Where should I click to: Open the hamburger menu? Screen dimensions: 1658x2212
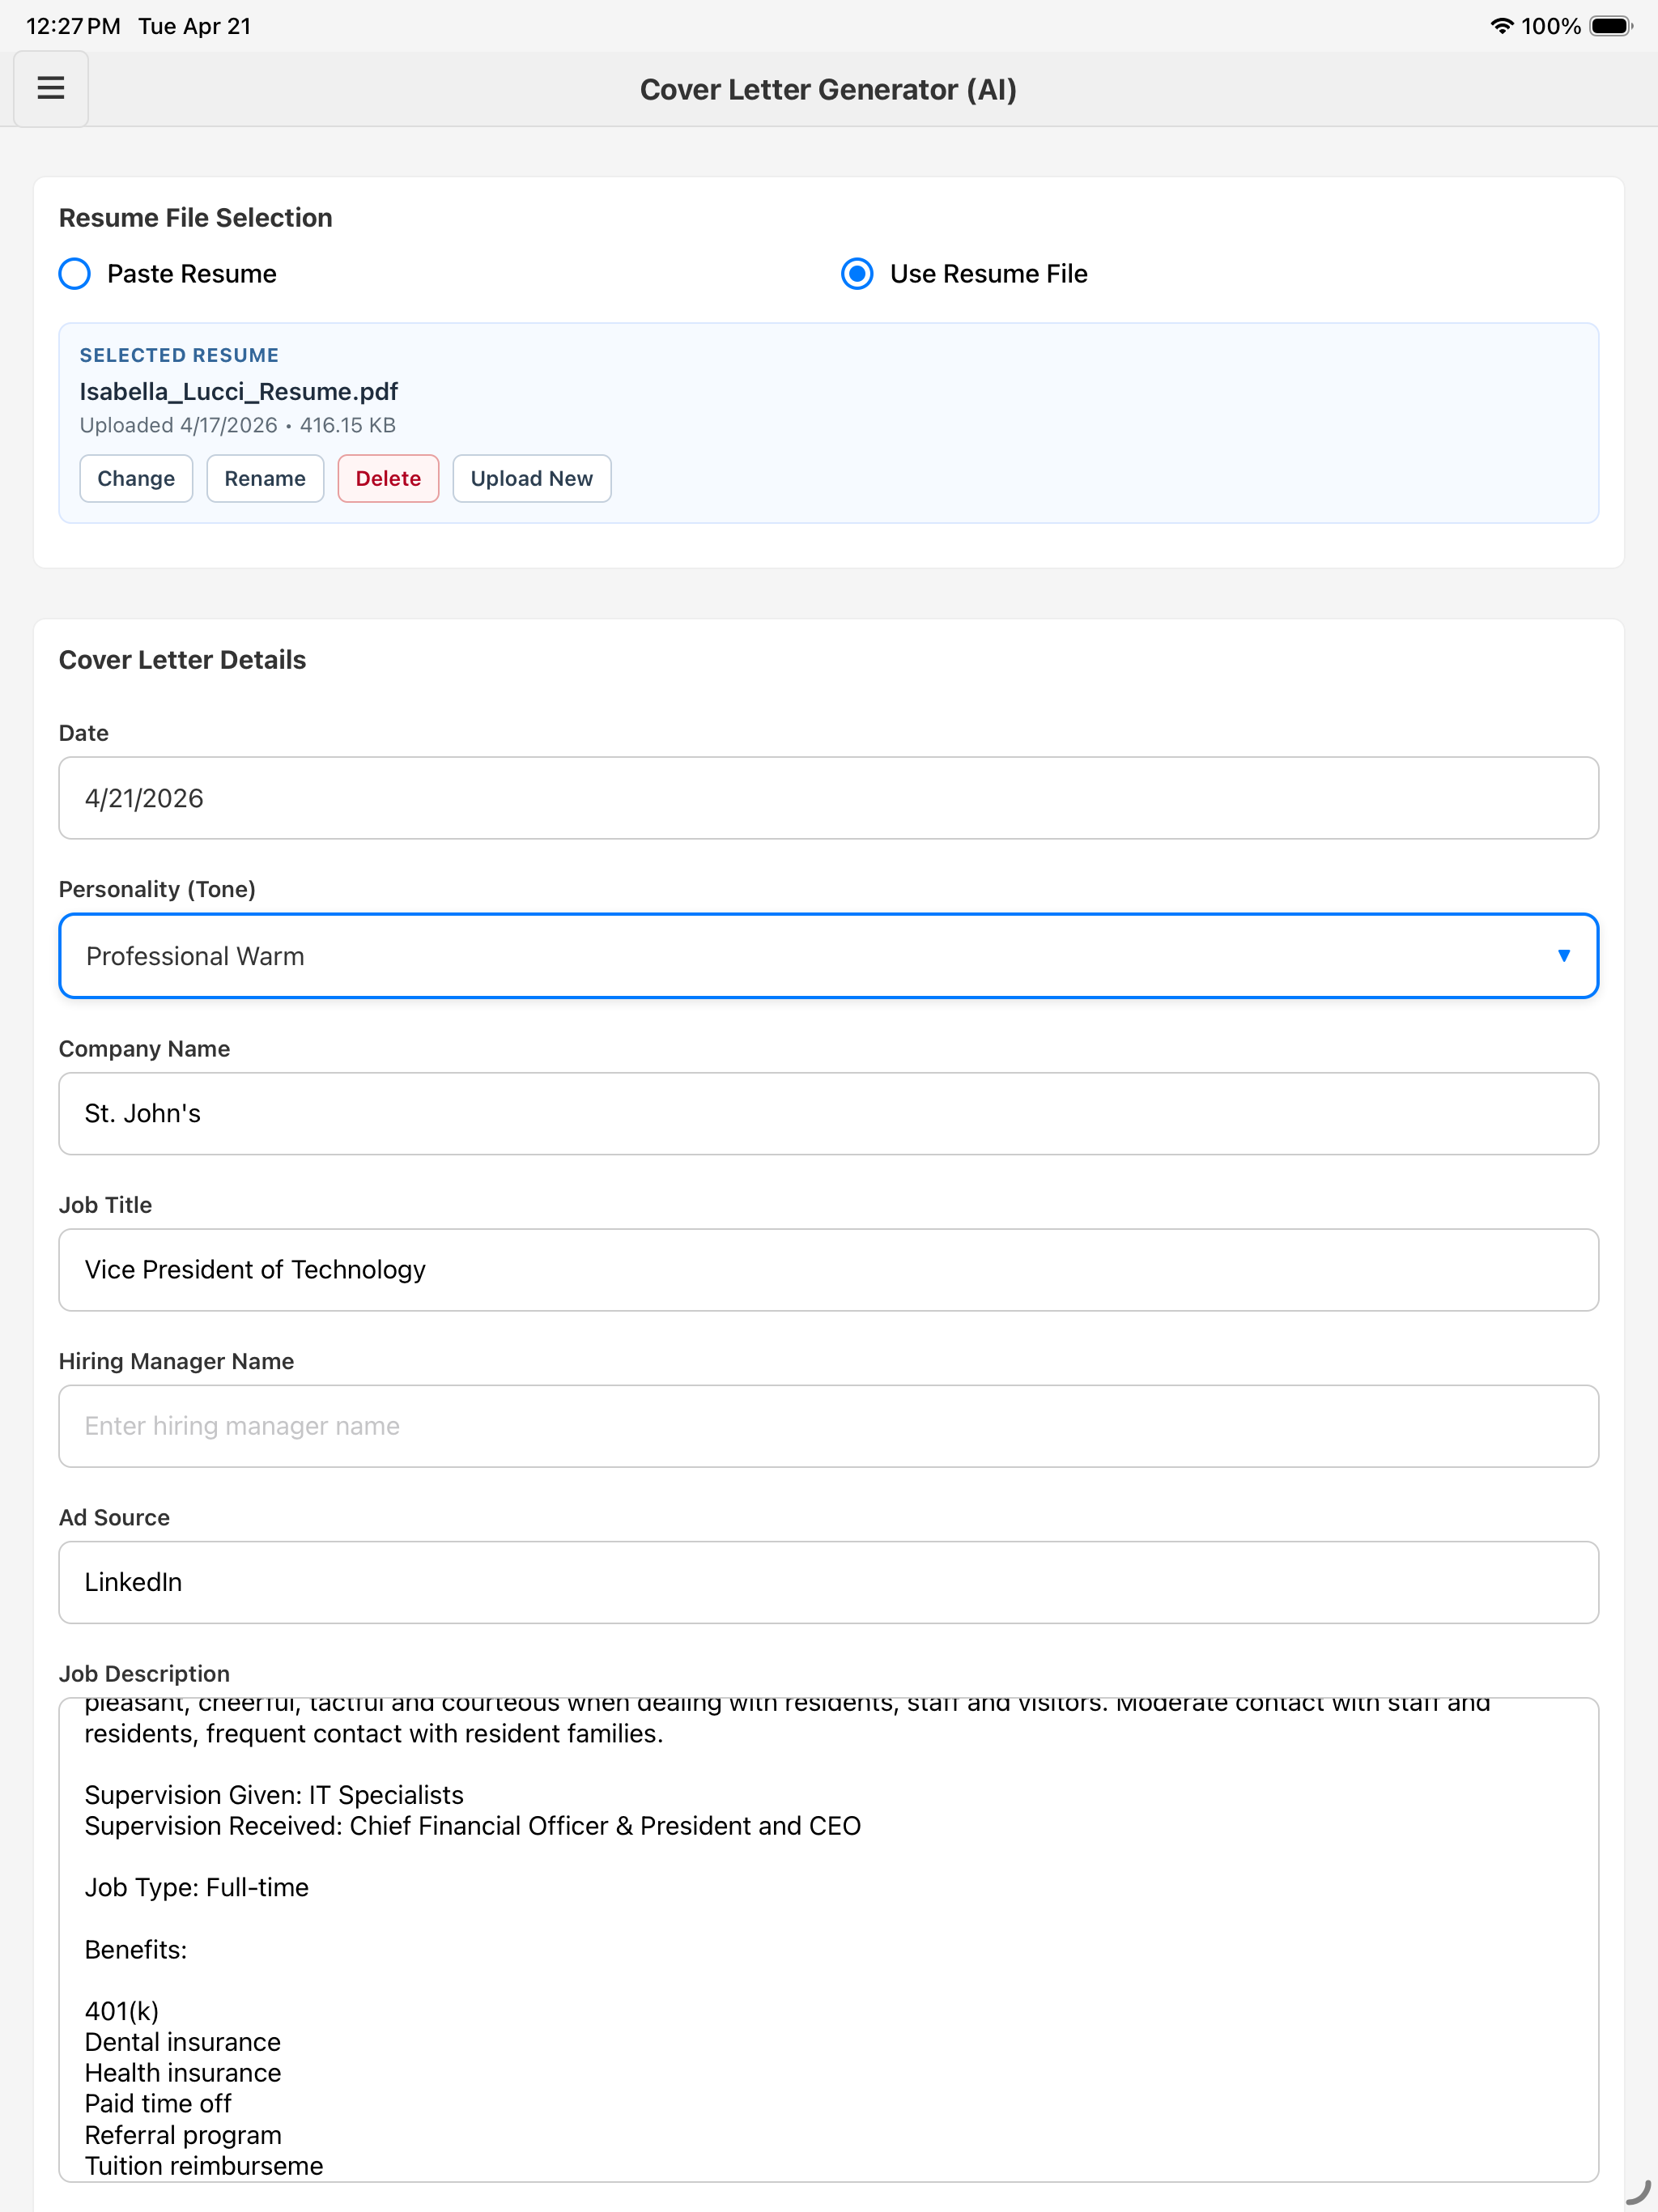coord(51,89)
